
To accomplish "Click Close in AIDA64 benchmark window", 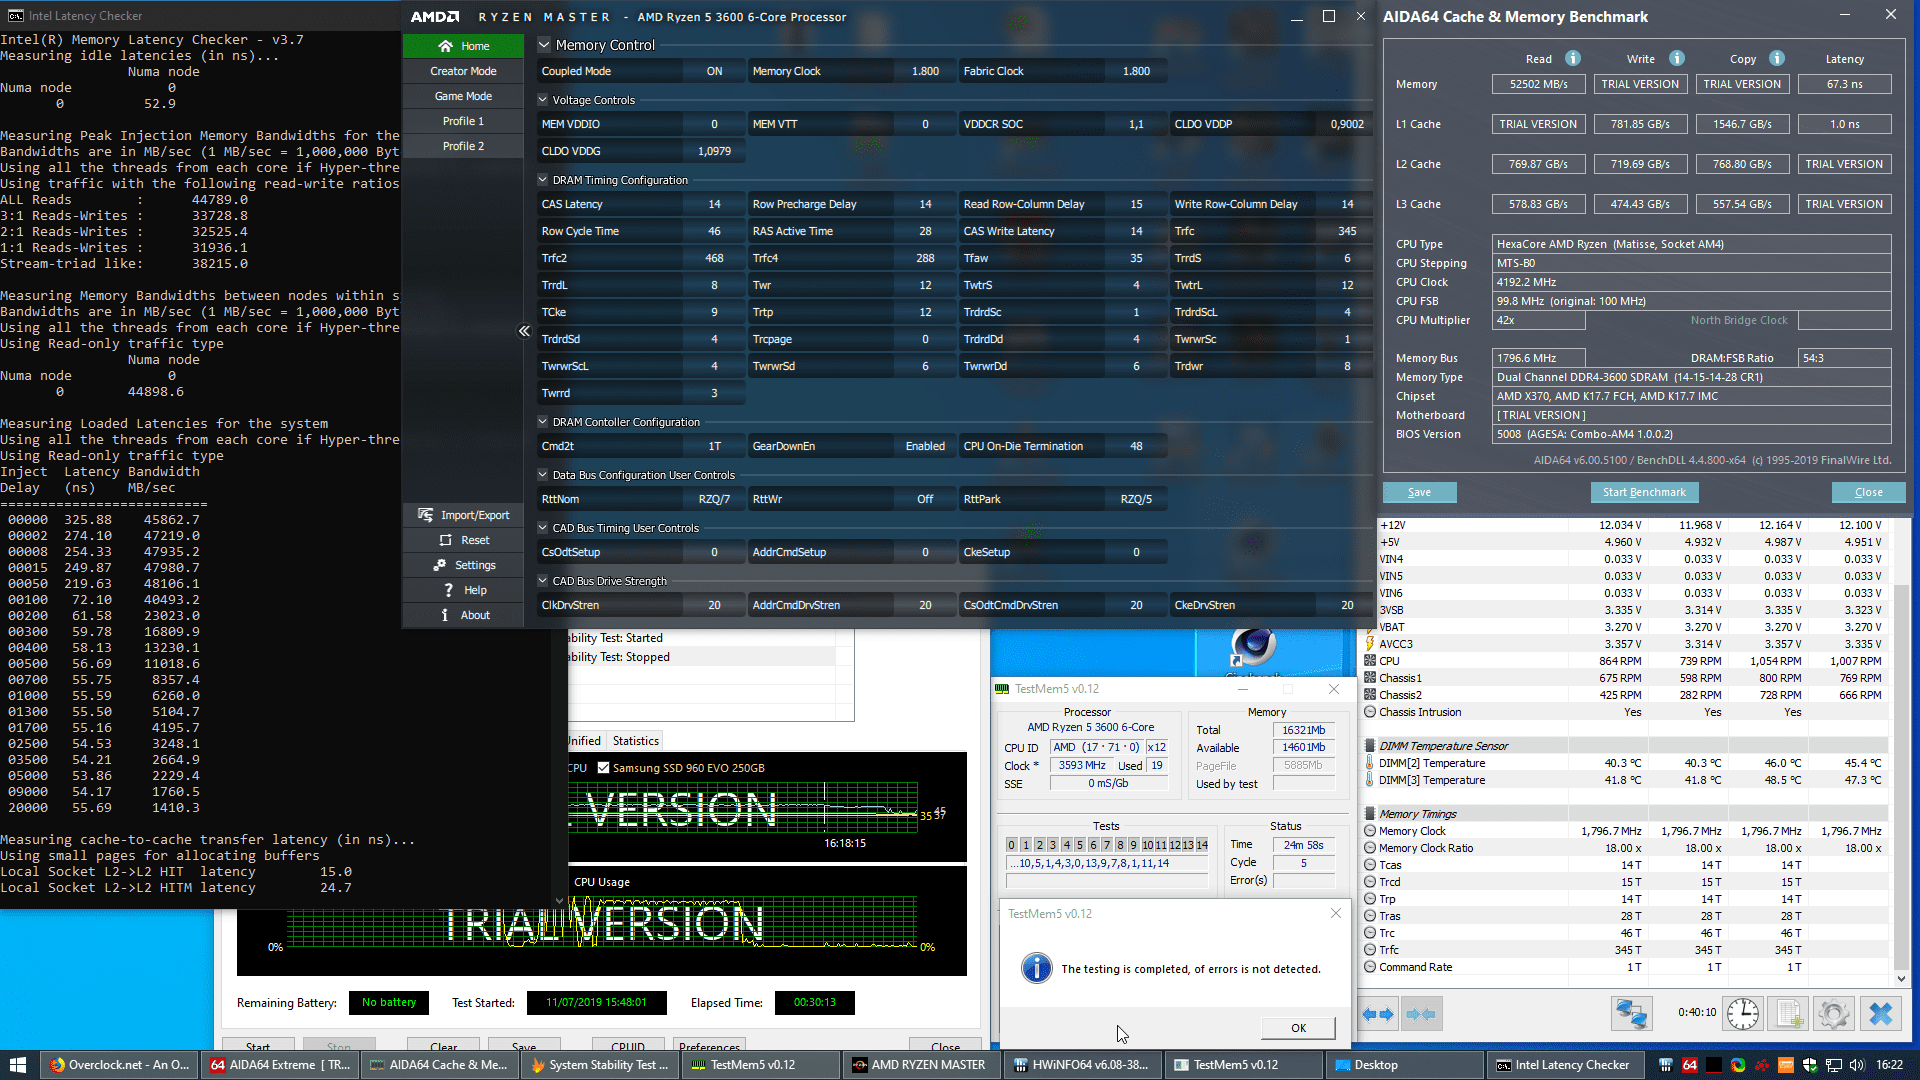I will coord(1868,492).
